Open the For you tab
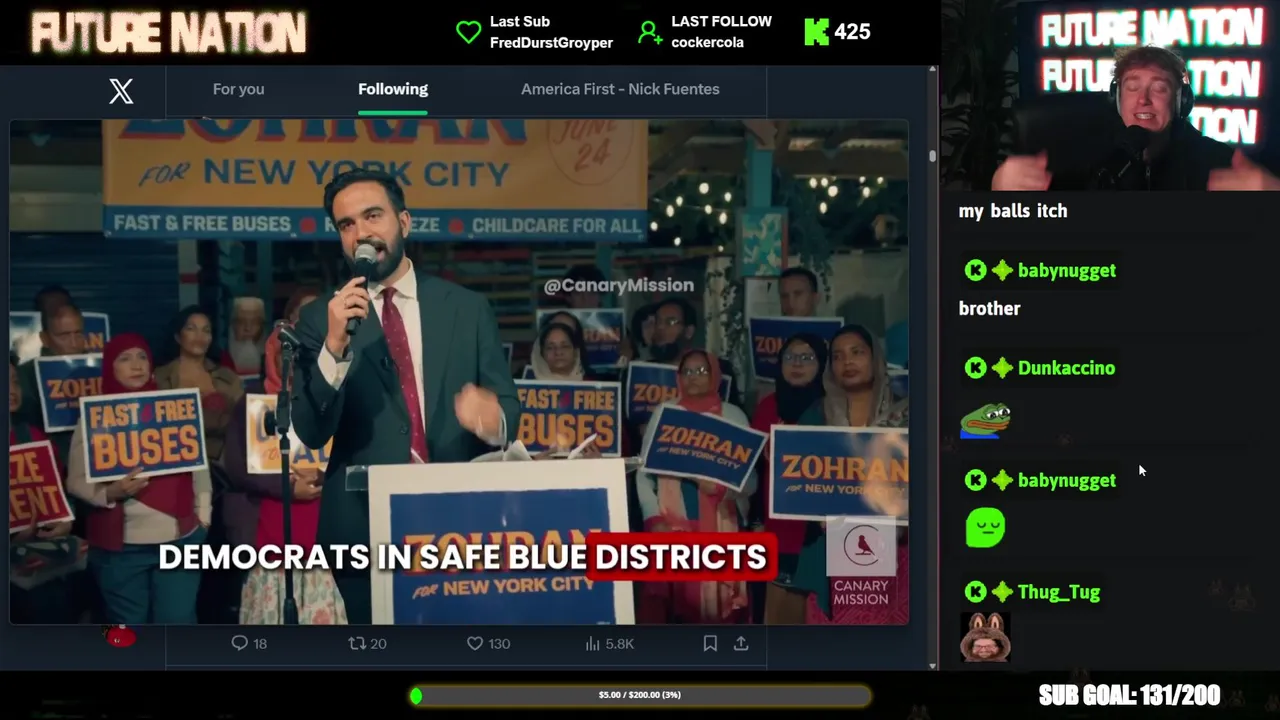Image resolution: width=1280 pixels, height=720 pixels. 238,89
